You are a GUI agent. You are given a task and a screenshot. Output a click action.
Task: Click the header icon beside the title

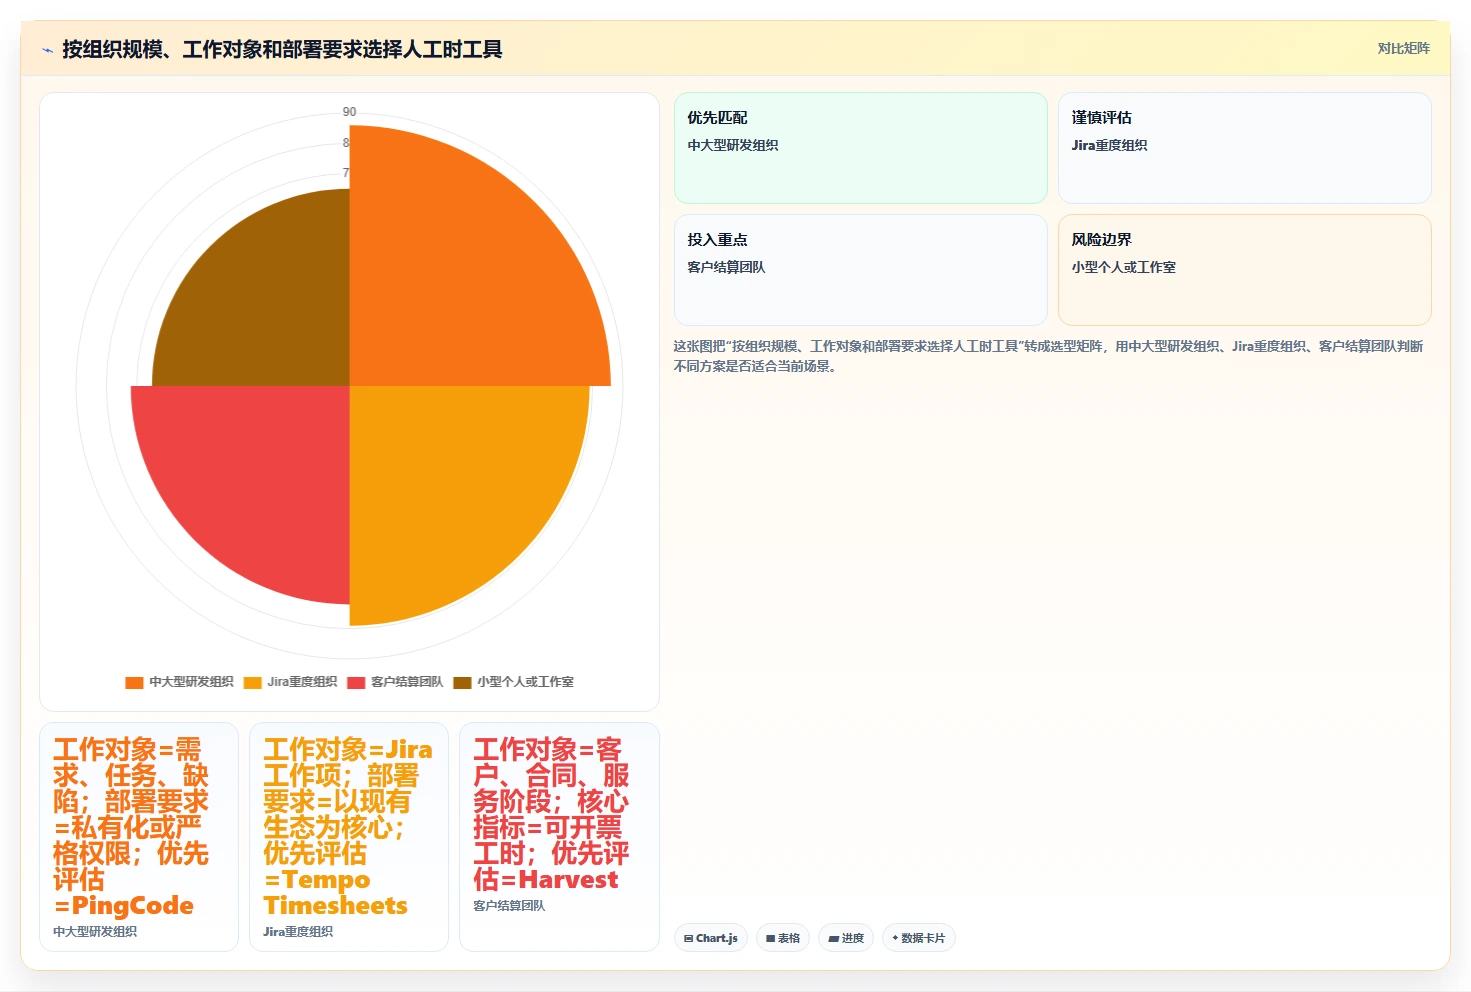47,50
